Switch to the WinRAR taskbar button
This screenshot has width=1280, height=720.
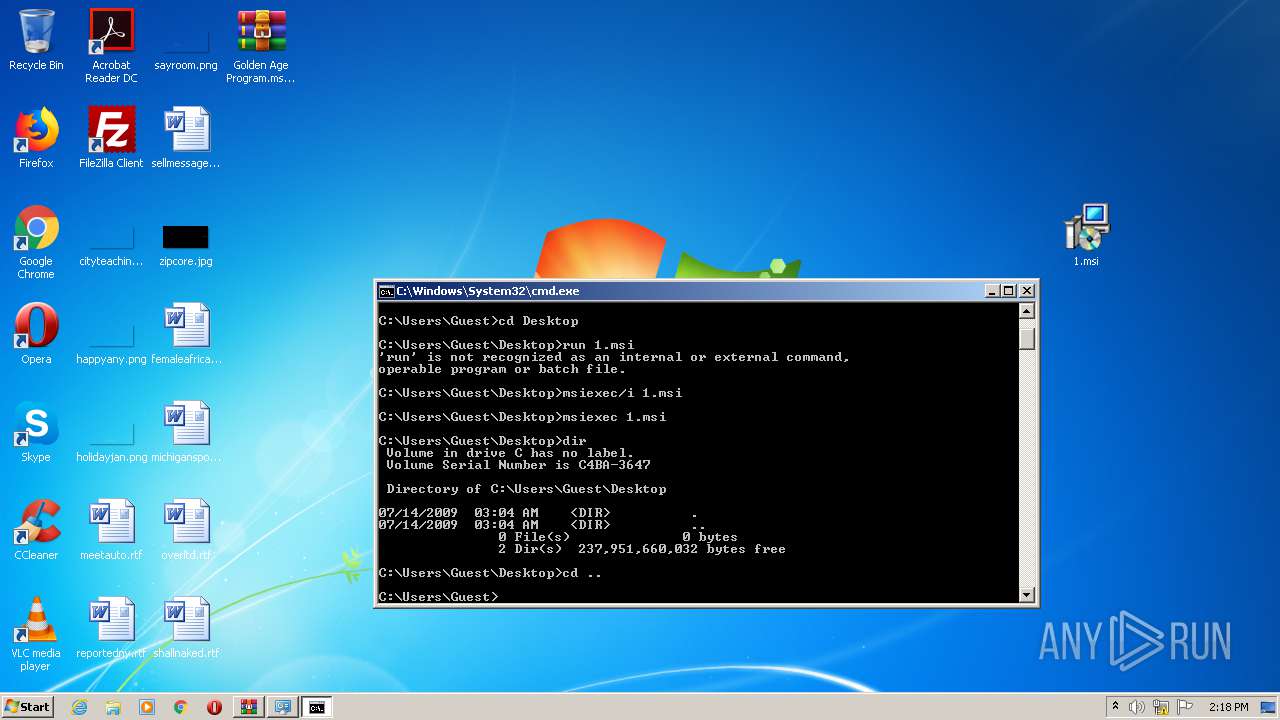coord(249,707)
